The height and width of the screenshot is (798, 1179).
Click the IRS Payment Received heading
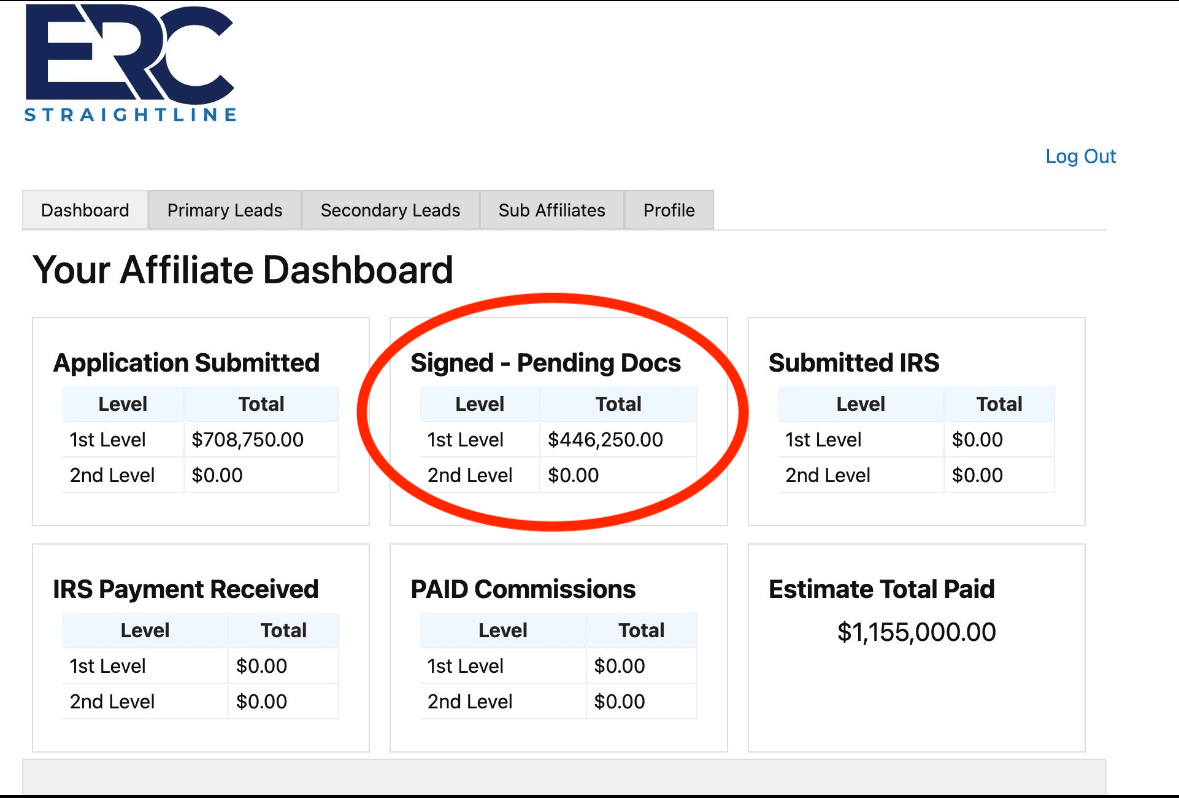tap(186, 589)
